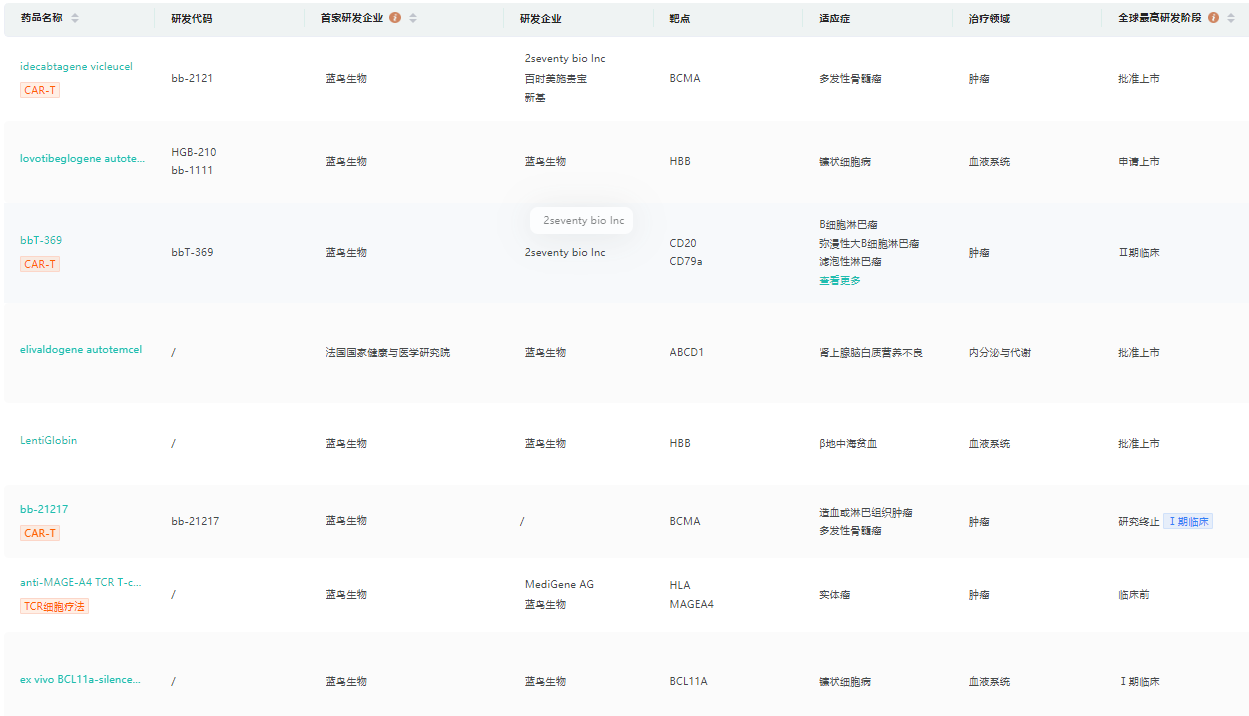
Task: Sort by 首家研发企业 using its sort arrows
Action: tap(413, 18)
